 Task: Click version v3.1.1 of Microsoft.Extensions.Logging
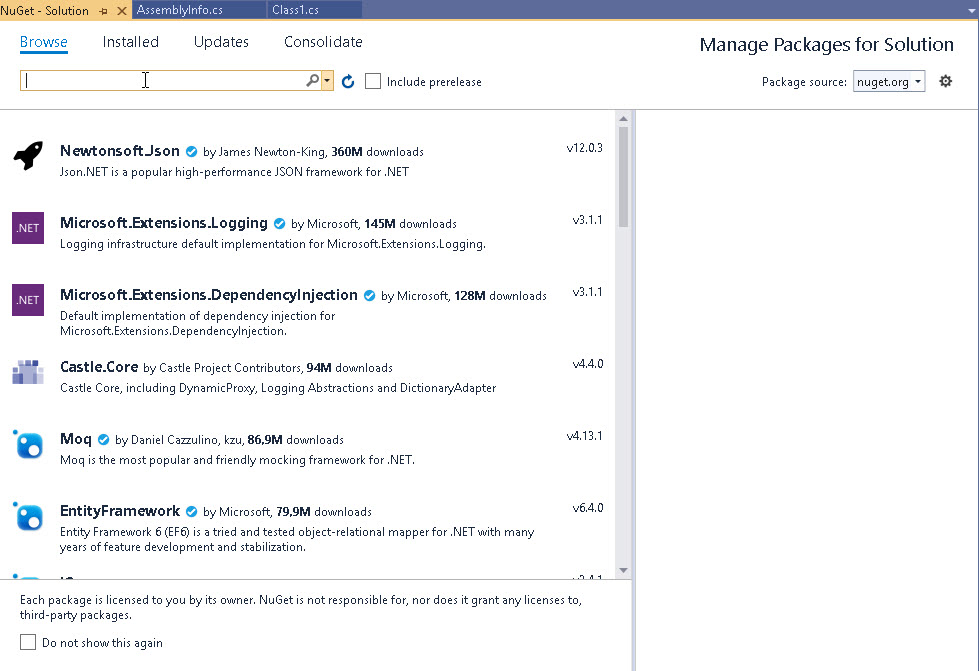pyautogui.click(x=588, y=220)
